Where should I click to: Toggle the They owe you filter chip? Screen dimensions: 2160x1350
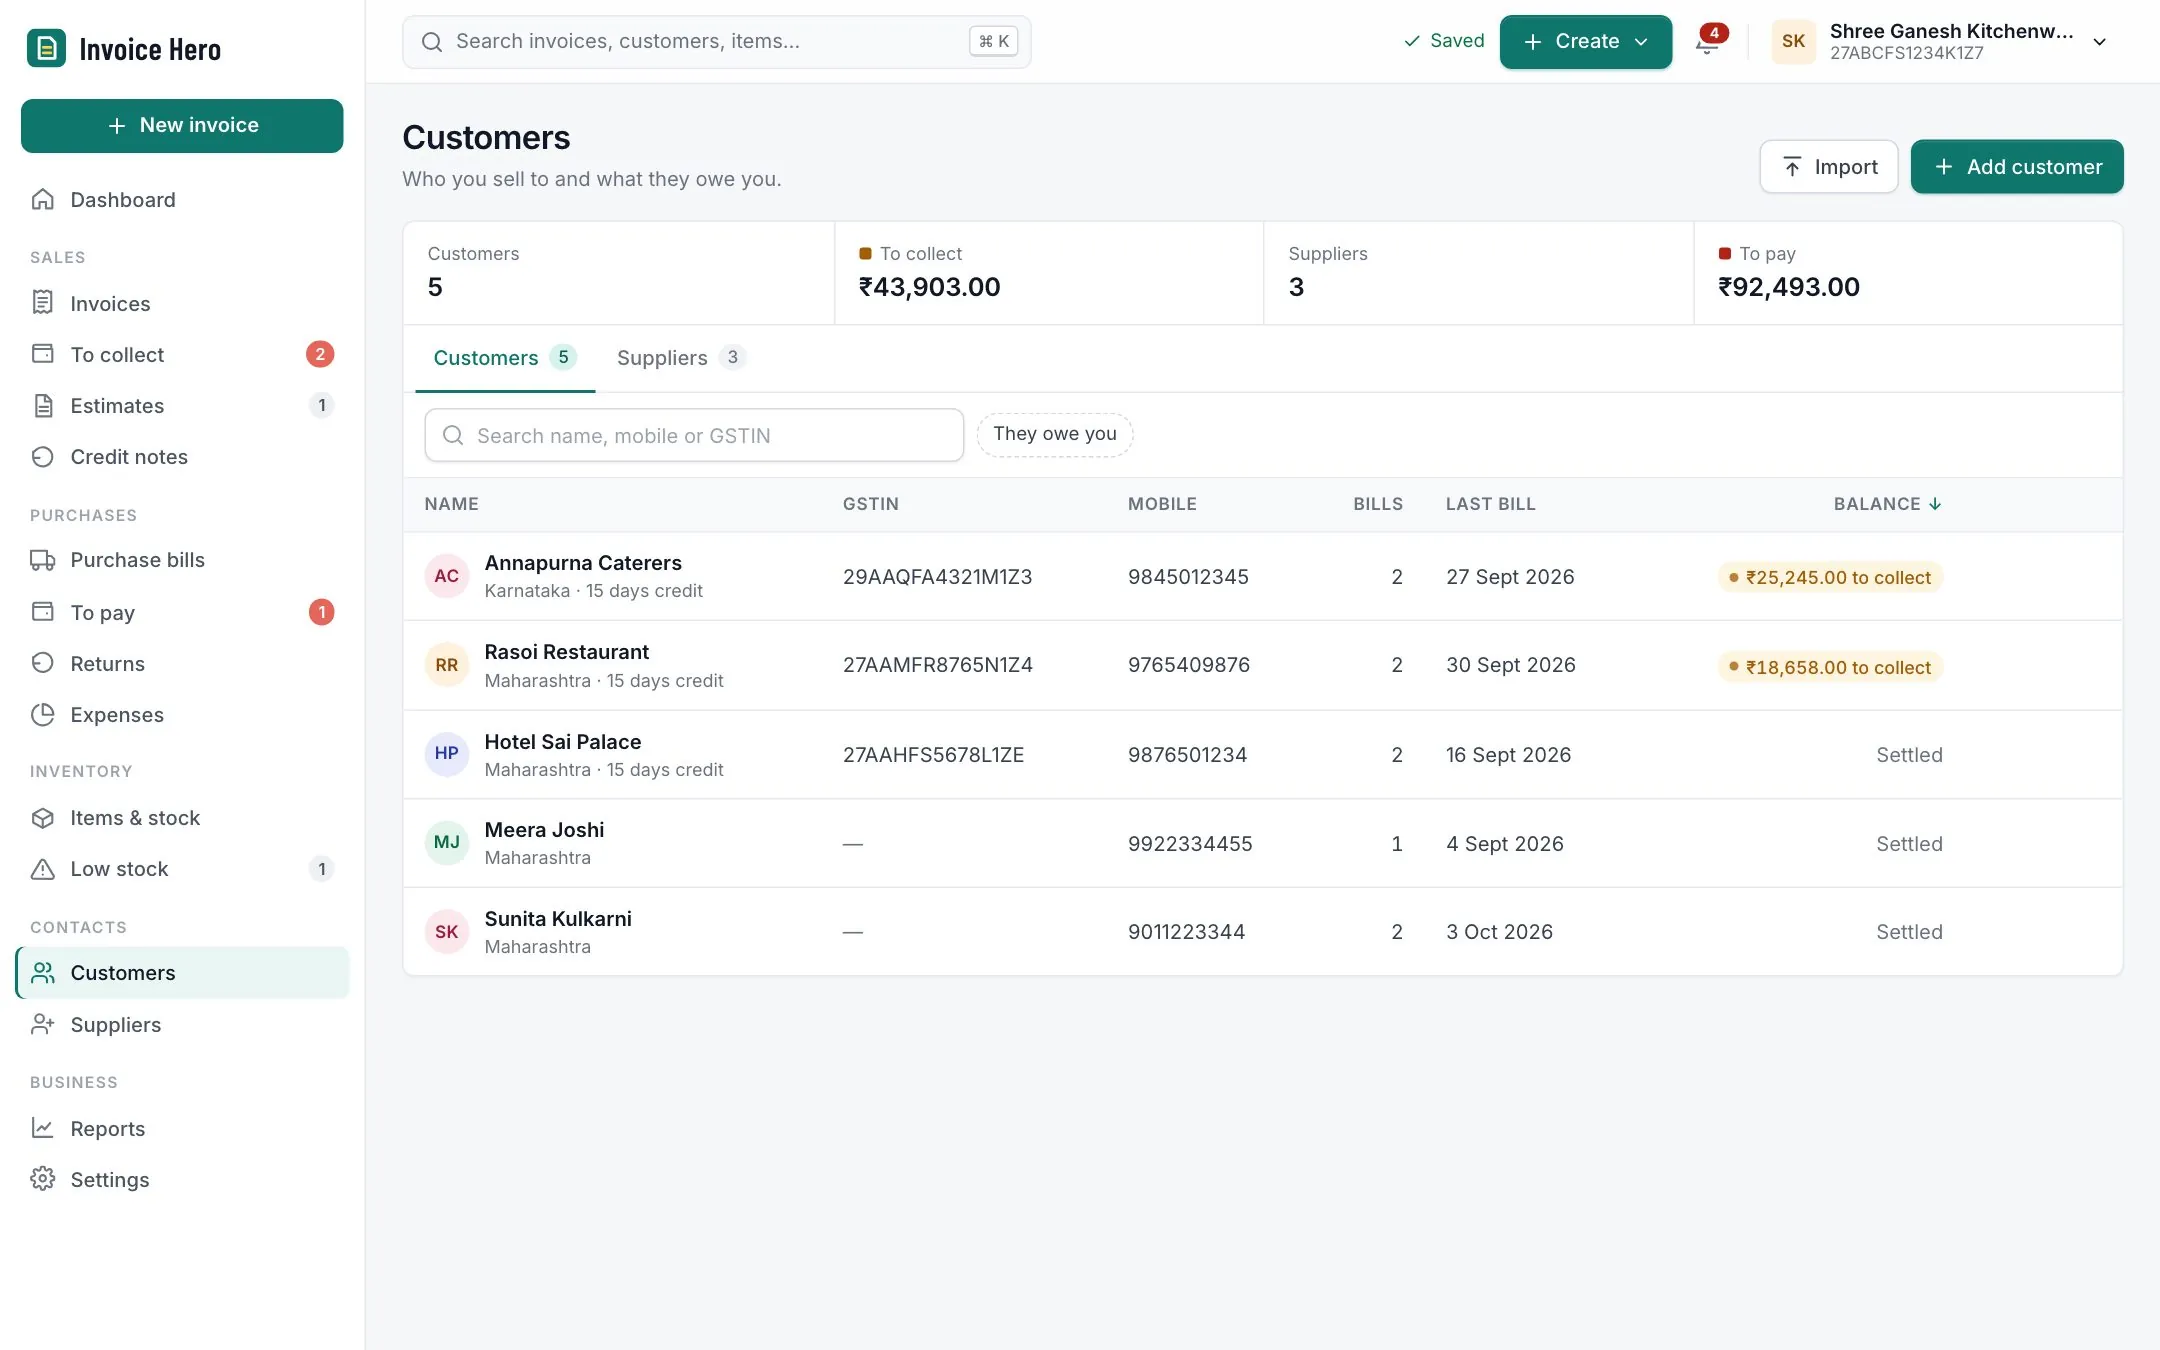coord(1055,434)
